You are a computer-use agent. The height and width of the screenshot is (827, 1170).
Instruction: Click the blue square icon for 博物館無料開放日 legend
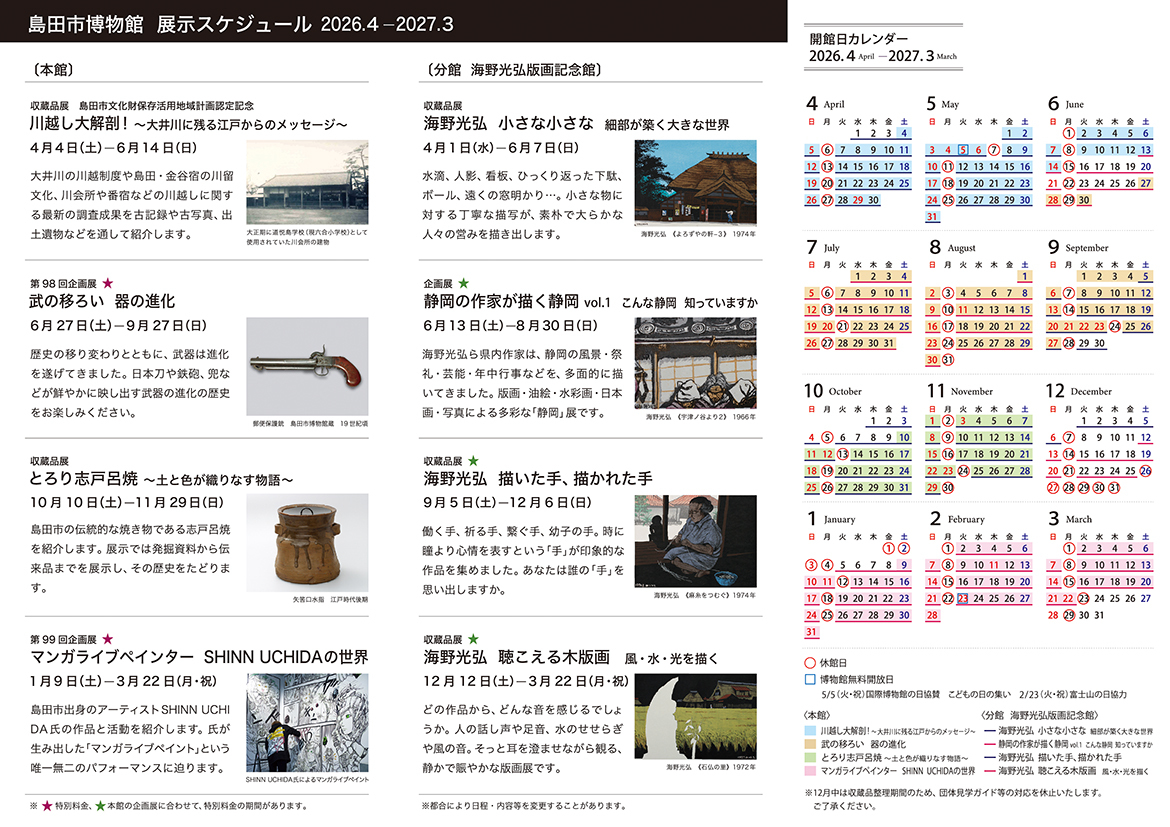point(810,679)
